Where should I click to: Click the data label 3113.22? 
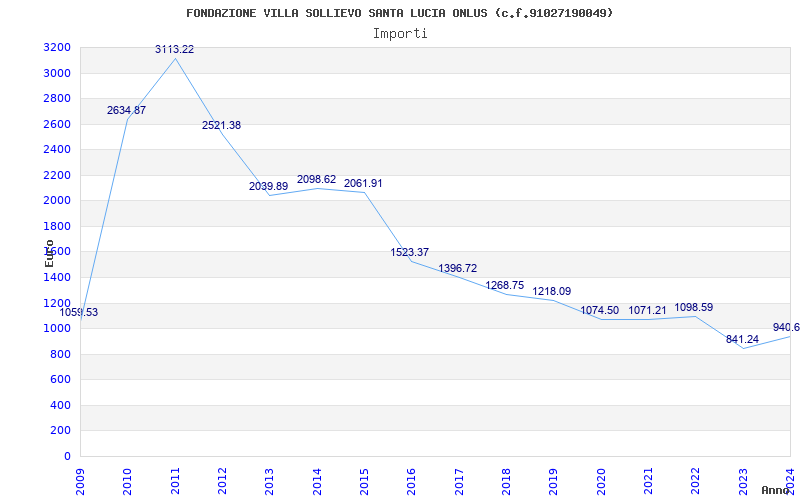pyautogui.click(x=174, y=49)
